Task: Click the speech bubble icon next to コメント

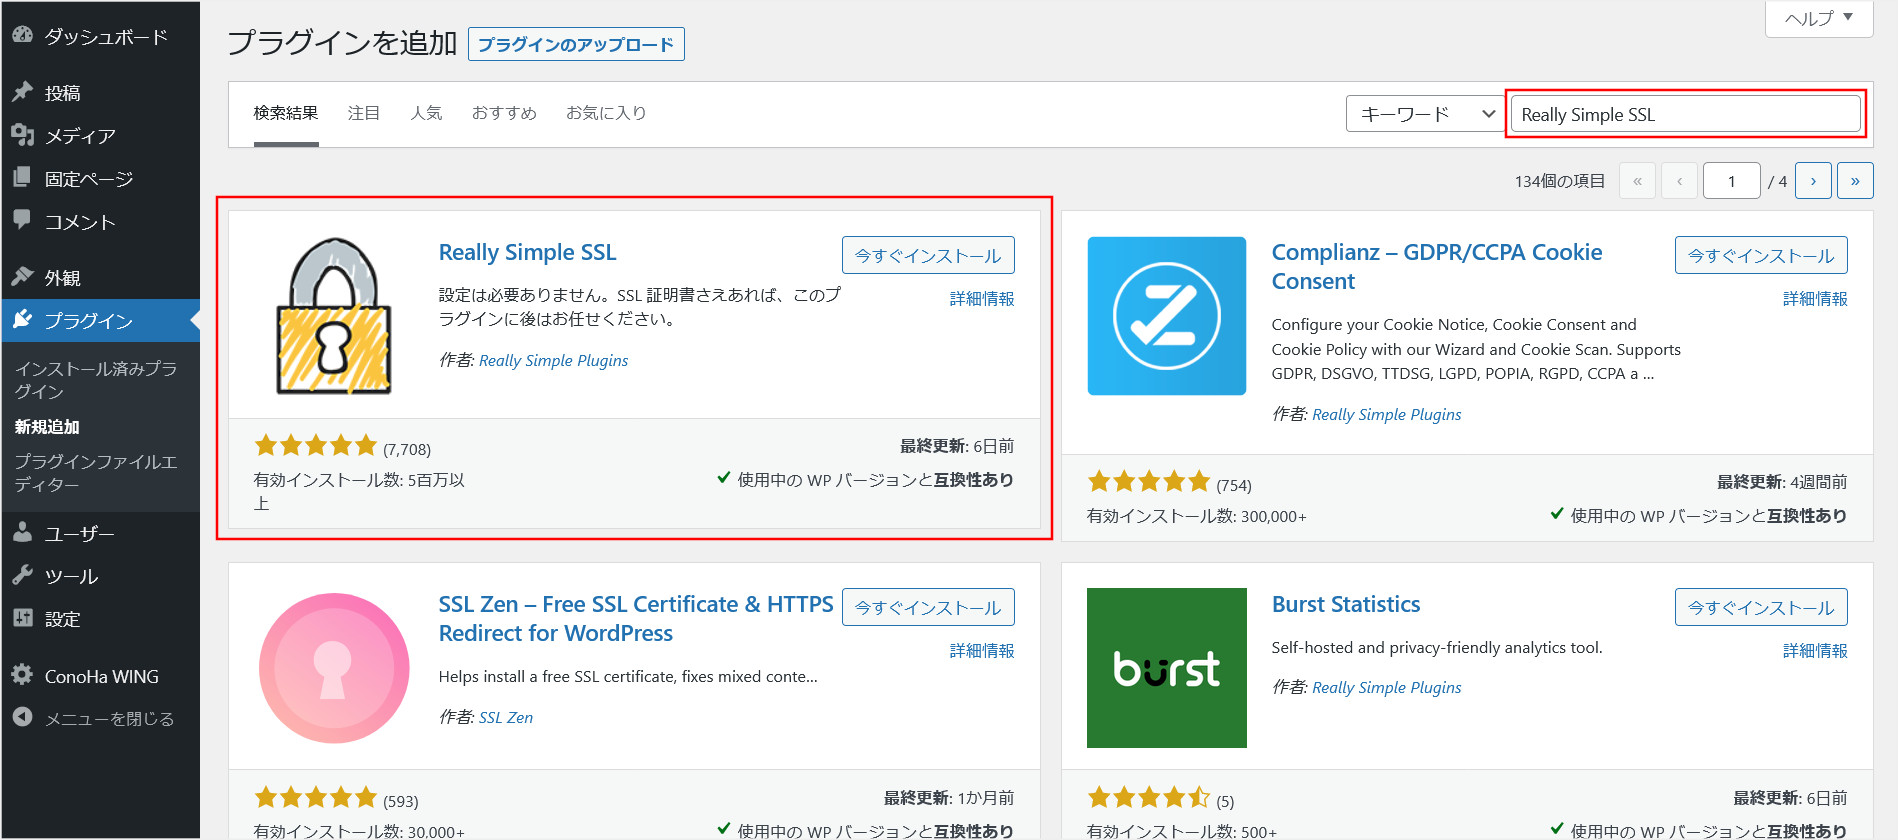Action: point(22,220)
